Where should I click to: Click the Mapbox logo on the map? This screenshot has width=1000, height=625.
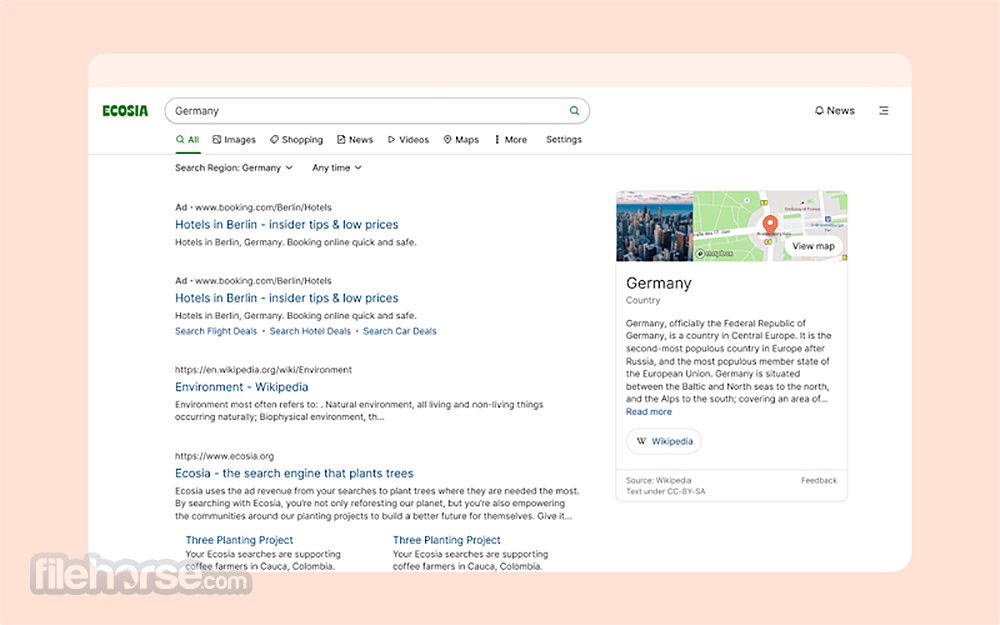pos(714,254)
